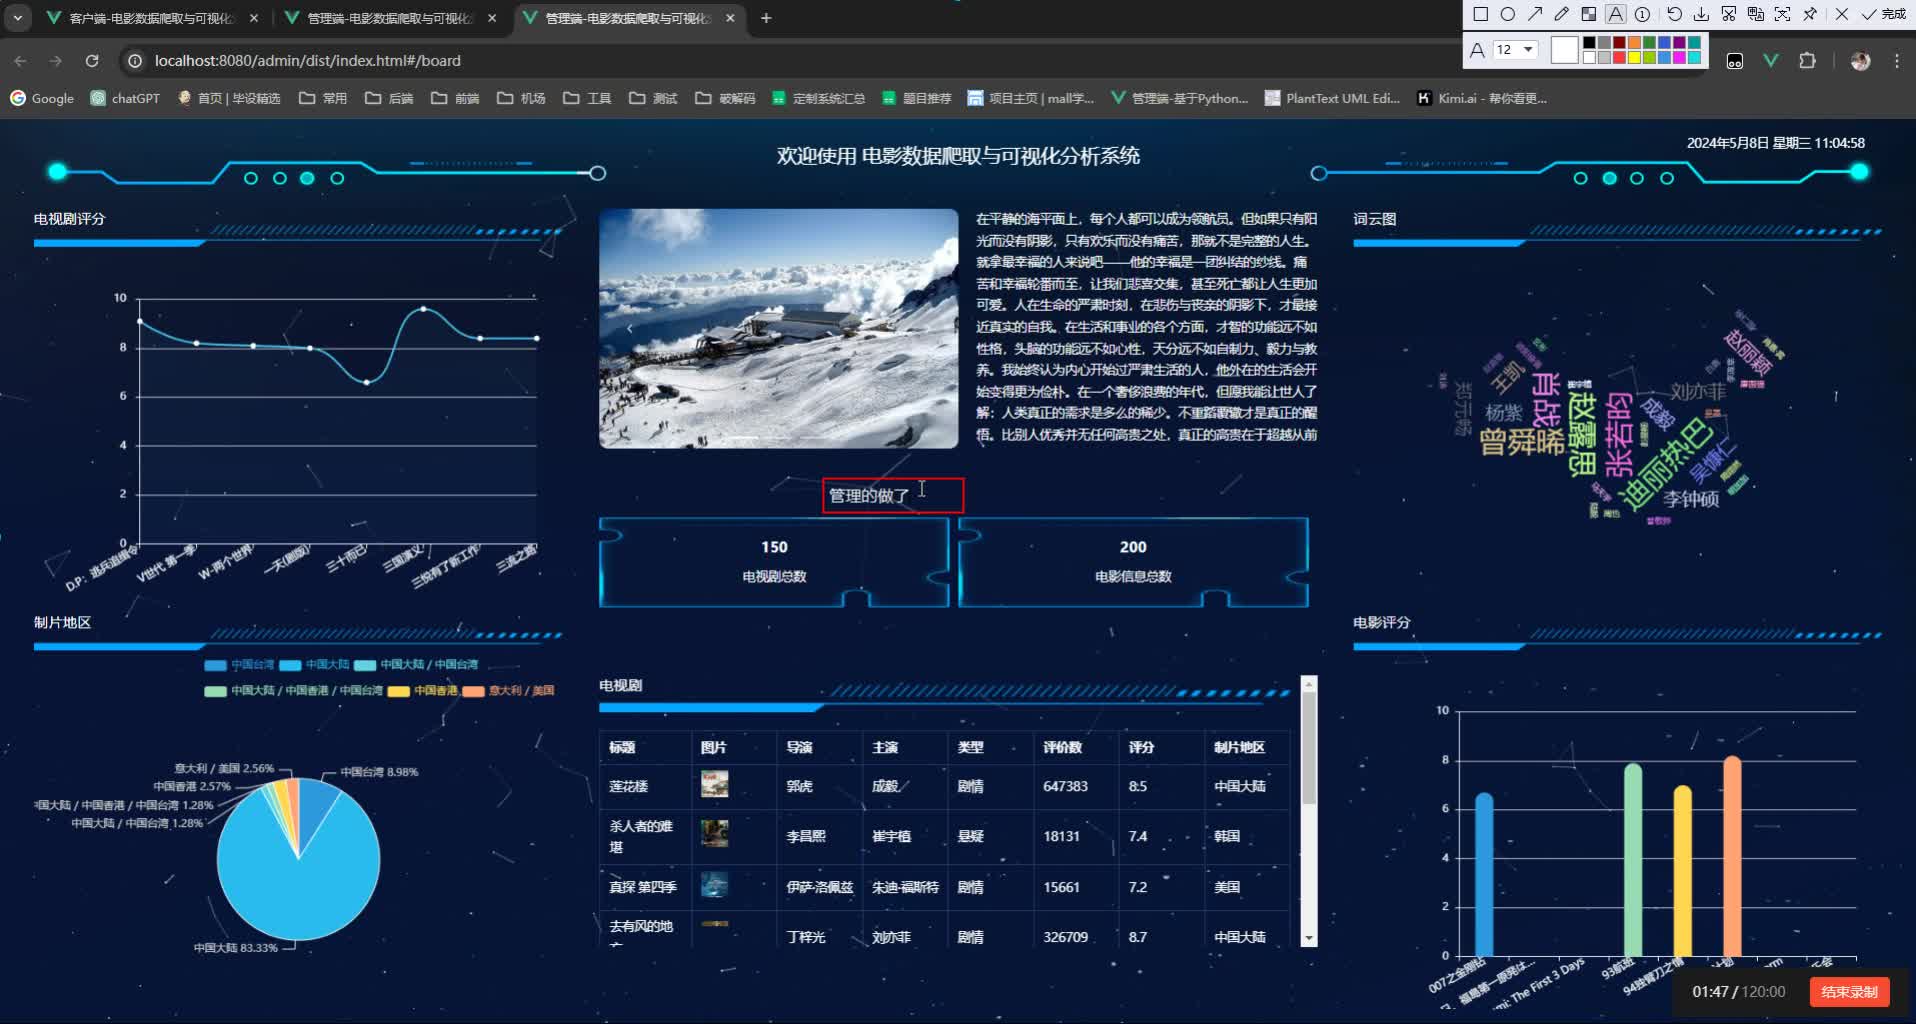Open the browser tab search dropdown
This screenshot has width=1916, height=1024.
(18, 18)
